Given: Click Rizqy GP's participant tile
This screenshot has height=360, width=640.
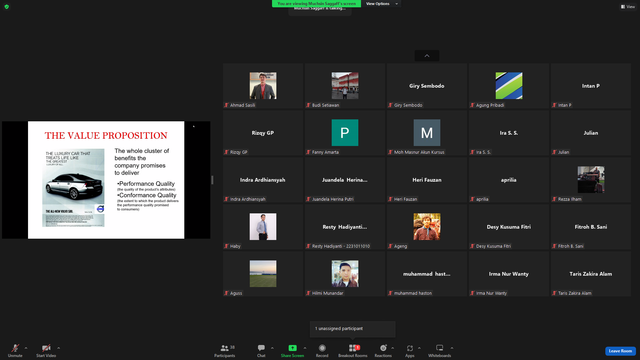Looking at the screenshot, I should tap(263, 133).
